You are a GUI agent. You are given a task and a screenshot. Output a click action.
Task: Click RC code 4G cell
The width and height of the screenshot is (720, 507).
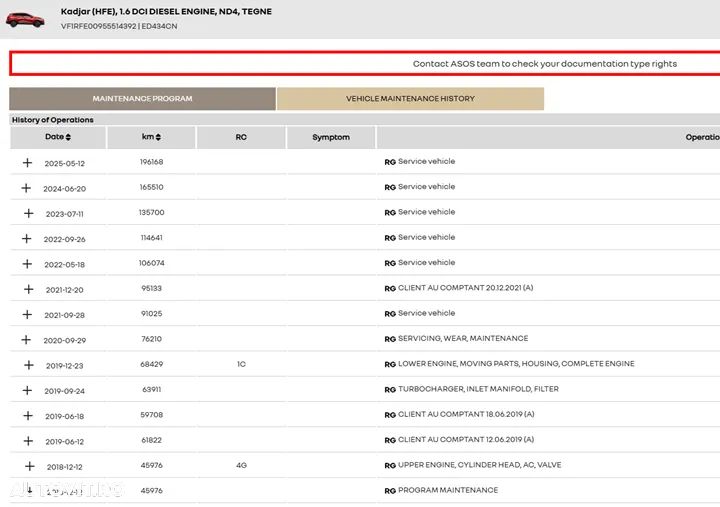click(241, 465)
